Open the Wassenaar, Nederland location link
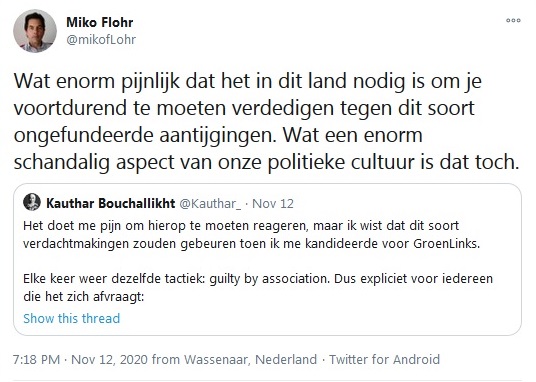 click(251, 359)
